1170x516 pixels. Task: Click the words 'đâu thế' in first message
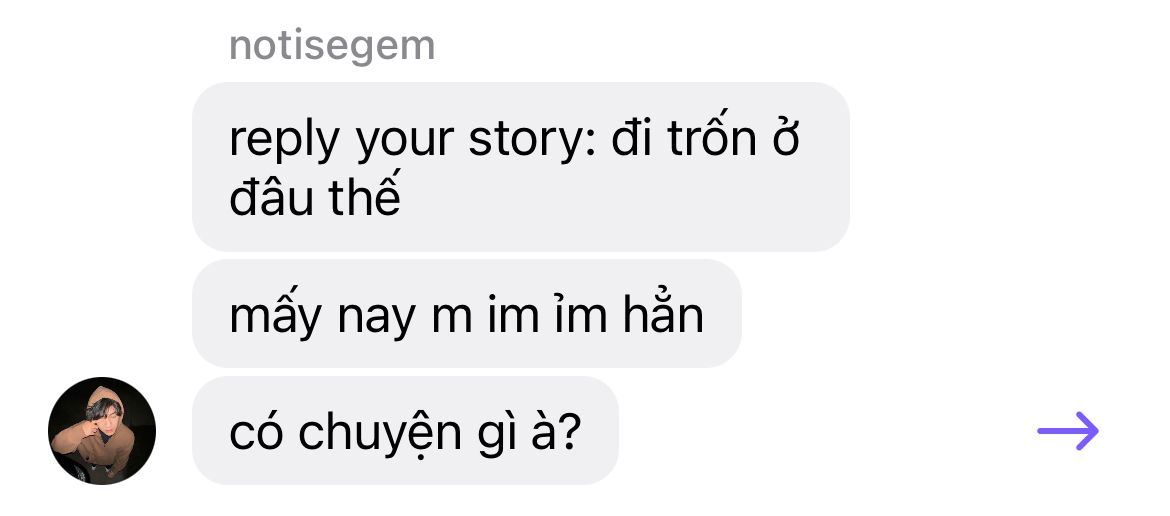tap(315, 196)
